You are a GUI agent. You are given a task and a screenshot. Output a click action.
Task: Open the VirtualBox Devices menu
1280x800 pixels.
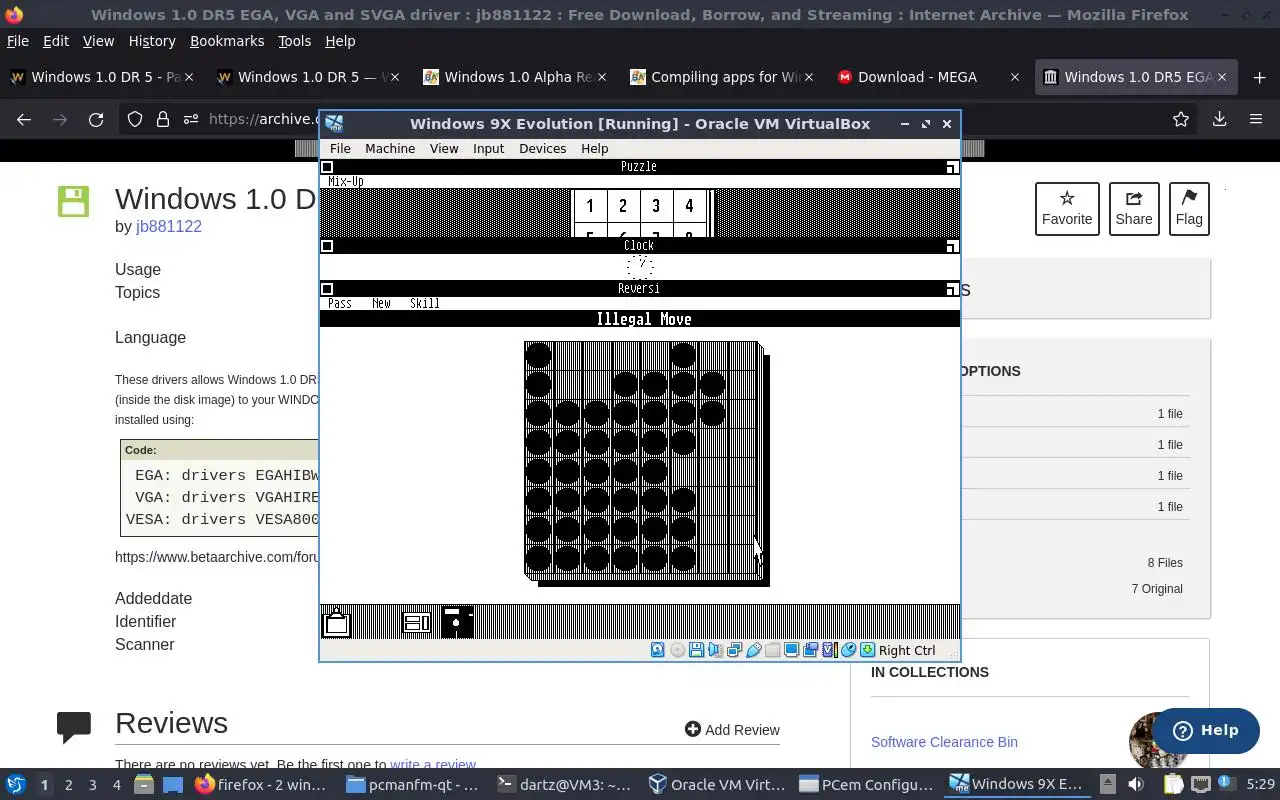(543, 148)
